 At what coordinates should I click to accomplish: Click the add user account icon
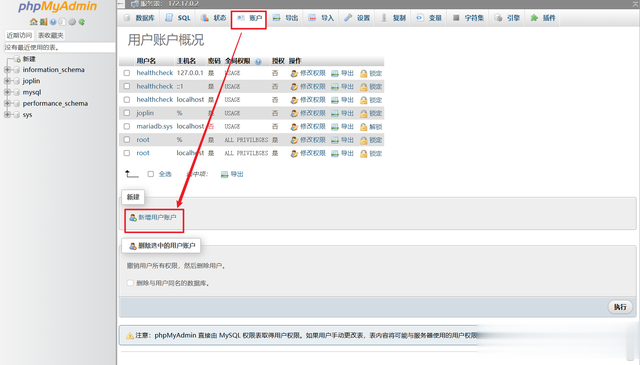[x=133, y=218]
